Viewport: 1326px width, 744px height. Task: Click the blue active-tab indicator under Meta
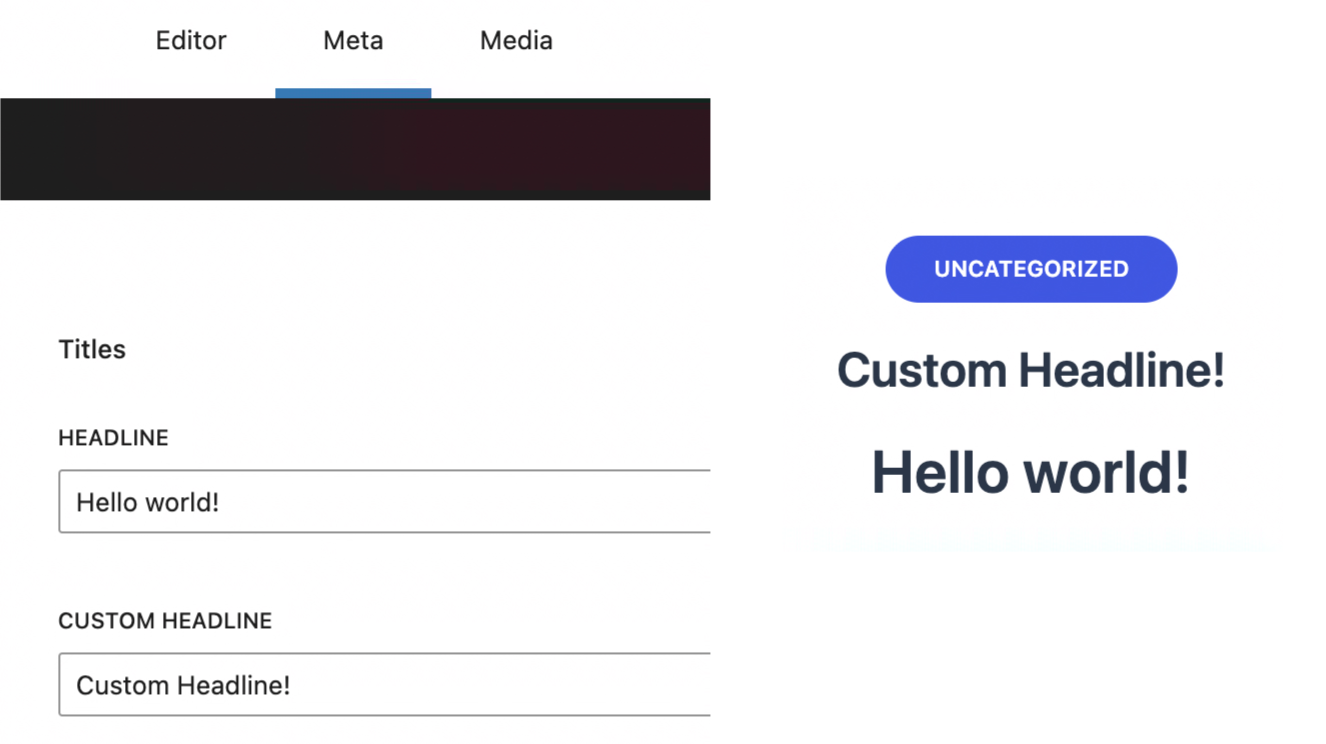click(353, 94)
